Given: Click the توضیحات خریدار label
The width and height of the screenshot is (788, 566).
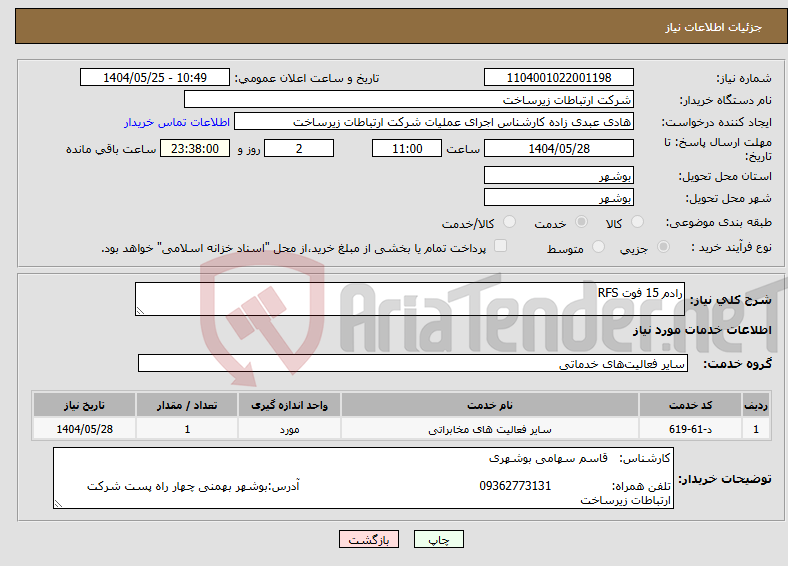Looking at the screenshot, I should pos(725,479).
